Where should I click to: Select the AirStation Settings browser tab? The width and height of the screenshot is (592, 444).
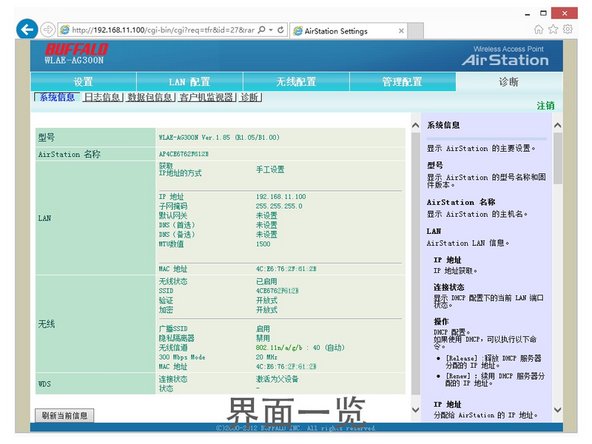tap(349, 31)
